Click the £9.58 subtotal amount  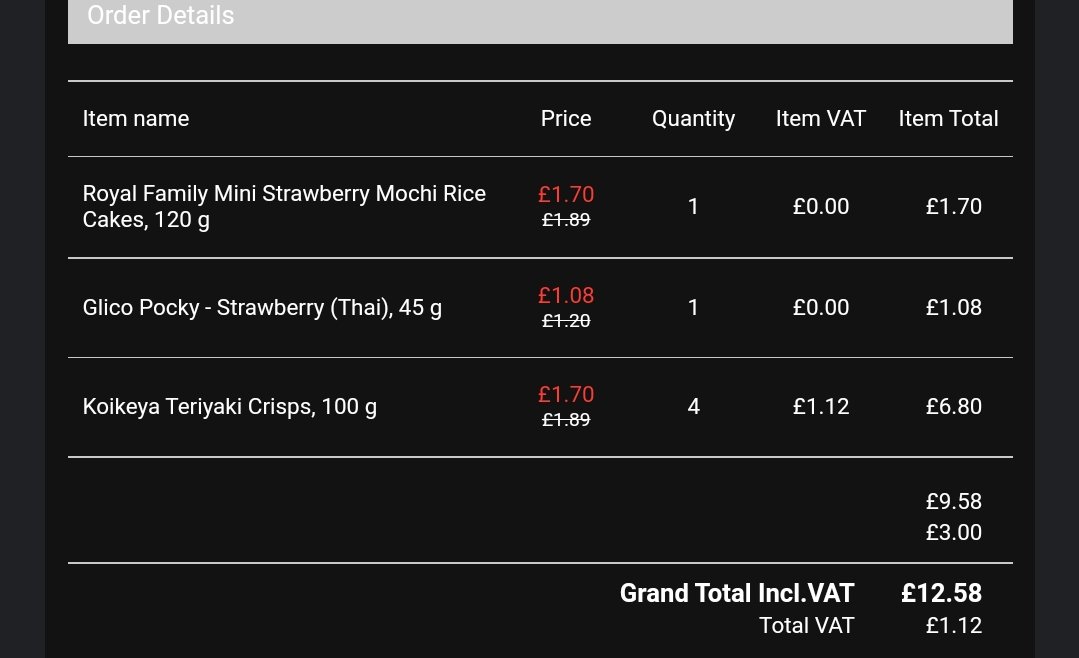(x=954, y=502)
